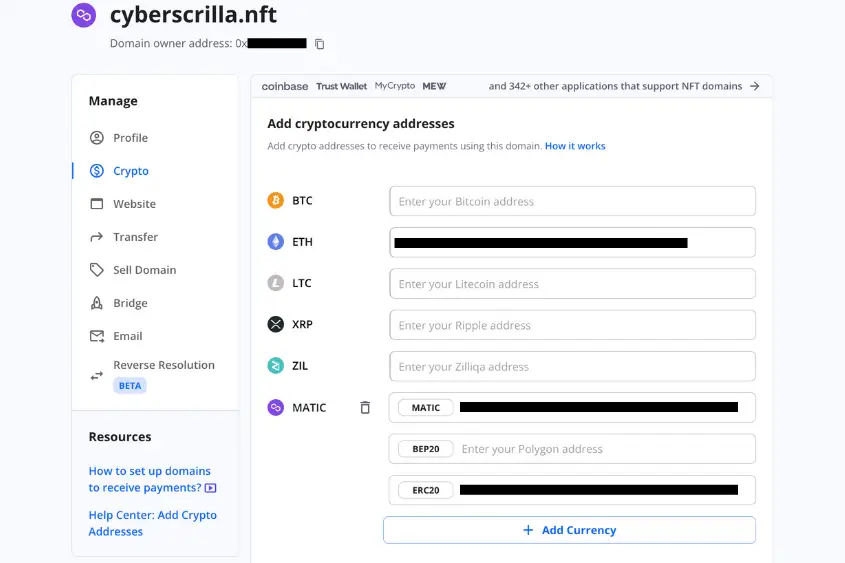
Task: Click the arrow next to supported applications
Action: pos(755,86)
